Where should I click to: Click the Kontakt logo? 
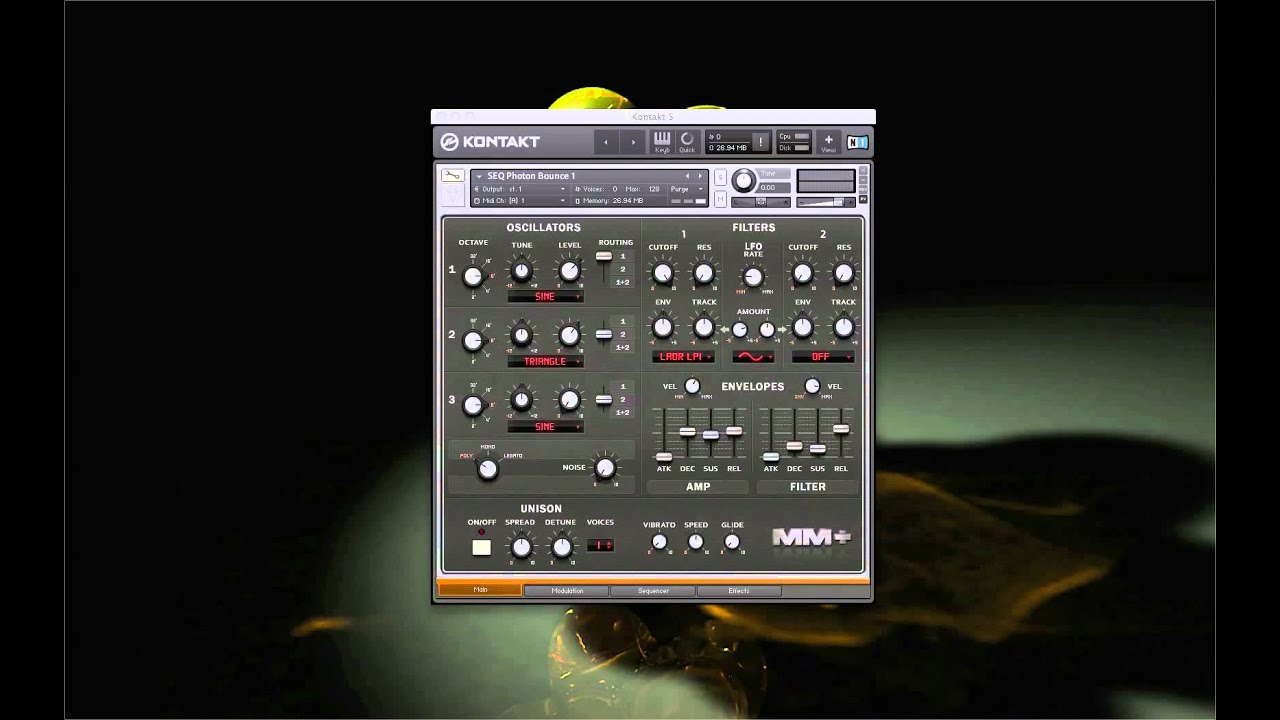click(490, 142)
